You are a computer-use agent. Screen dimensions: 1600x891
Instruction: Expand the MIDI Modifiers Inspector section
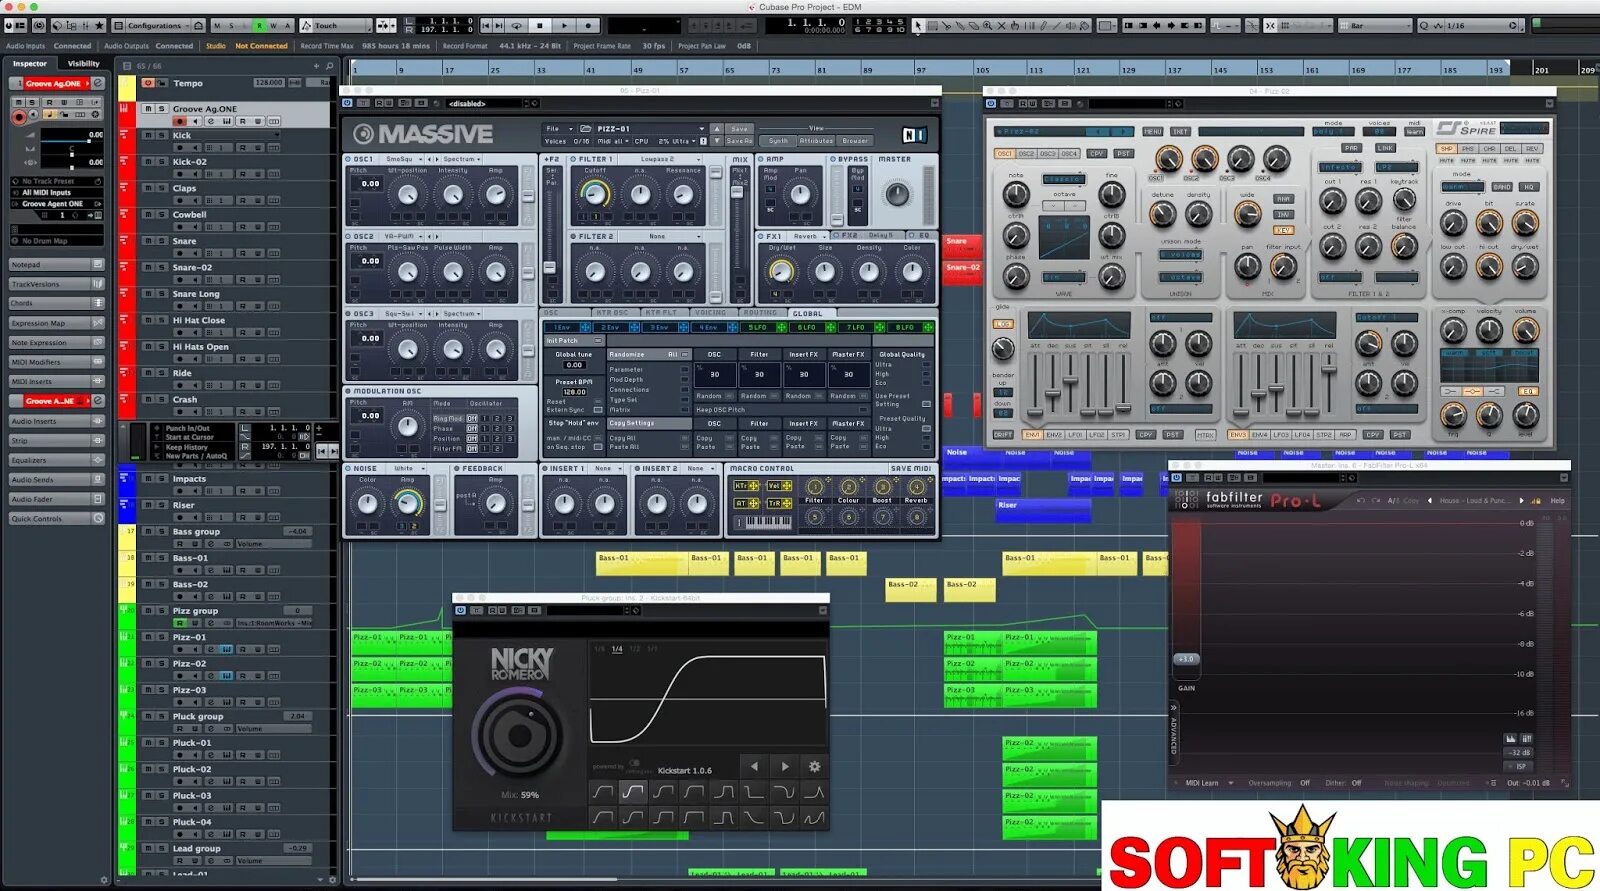57,362
